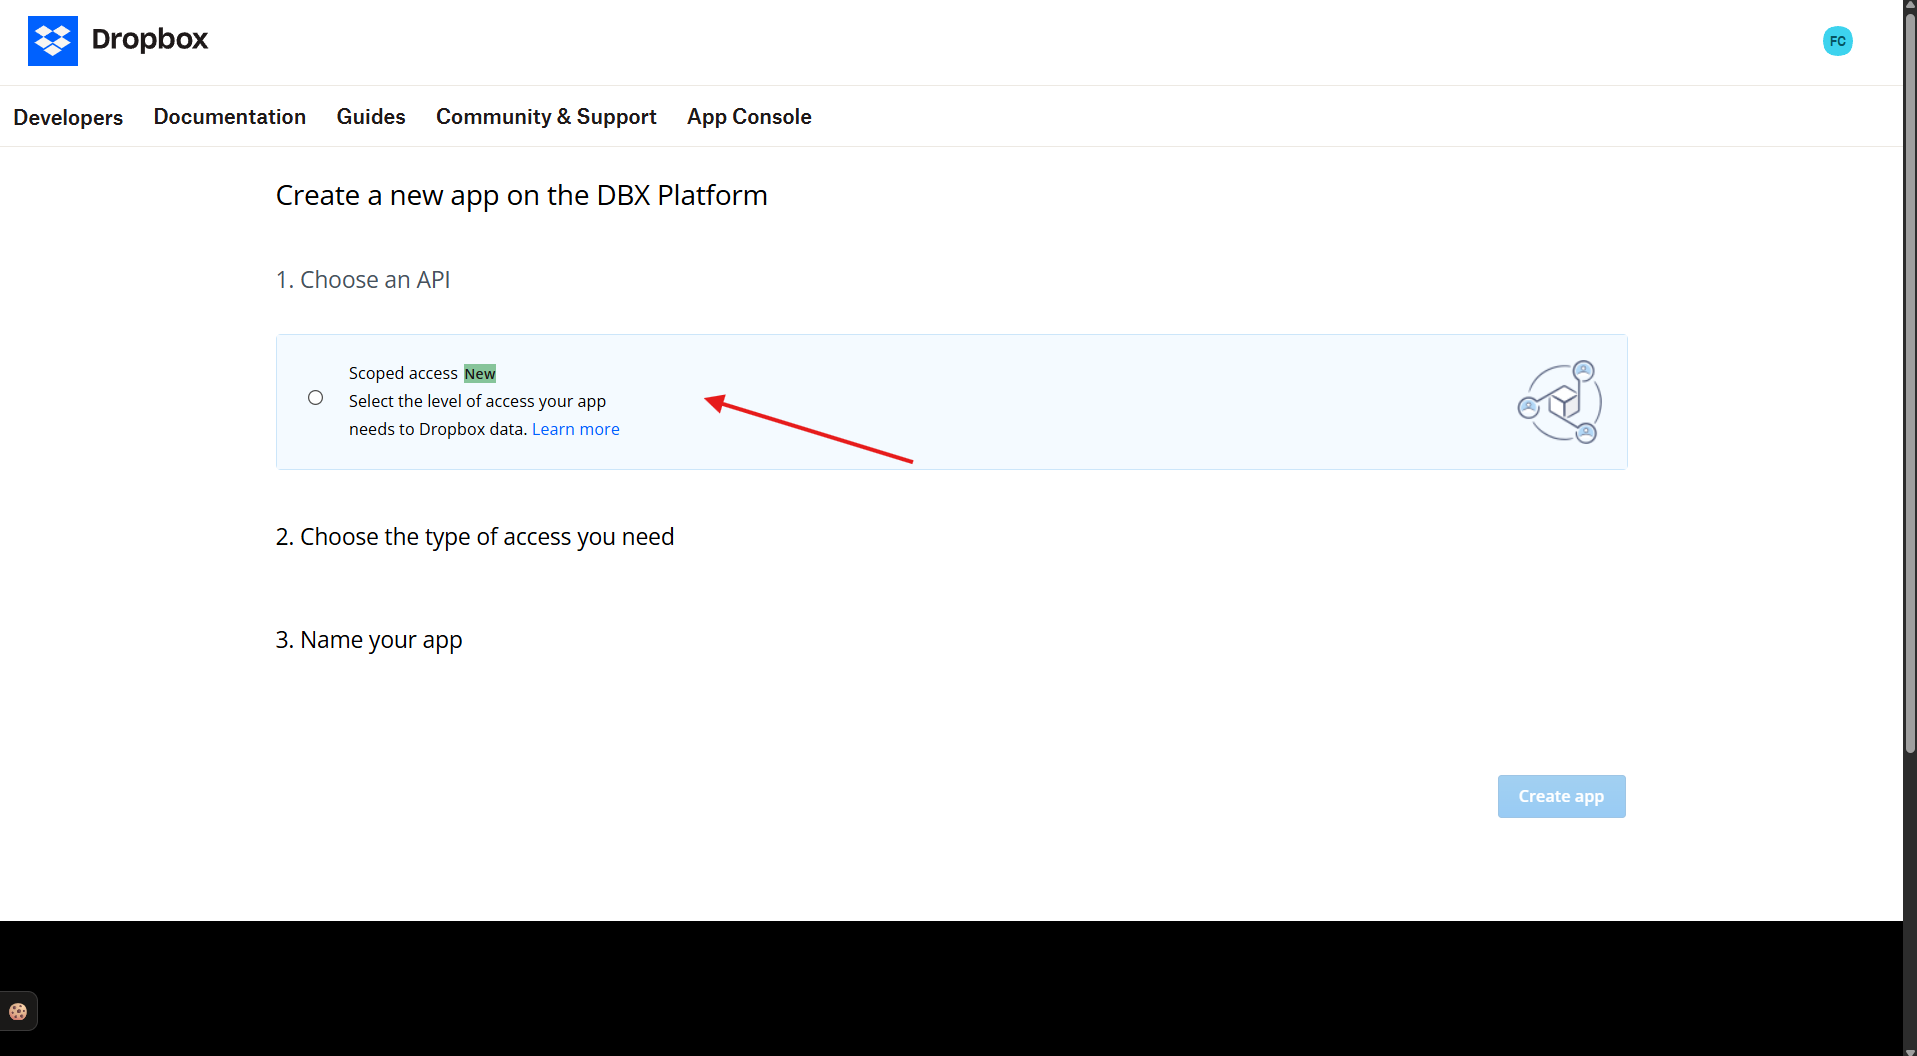Open the Community & Support menu
This screenshot has width=1917, height=1056.
(546, 117)
